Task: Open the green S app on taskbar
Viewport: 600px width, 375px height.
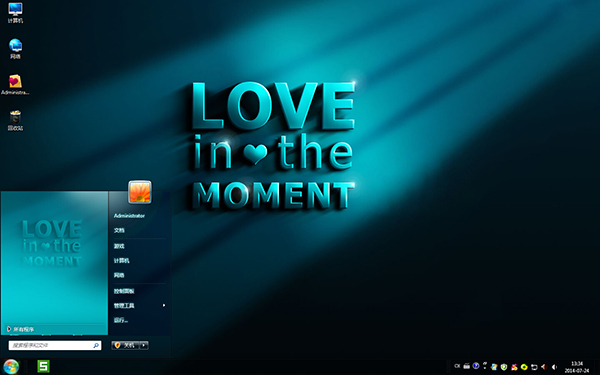Action: point(43,366)
